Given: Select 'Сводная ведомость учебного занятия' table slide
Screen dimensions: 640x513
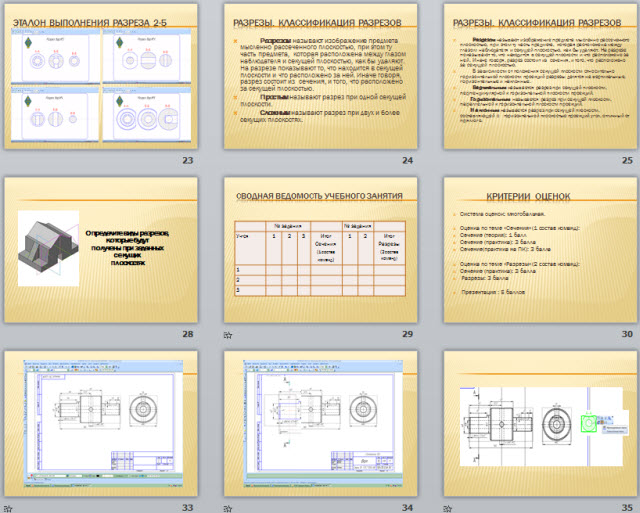Looking at the screenshot, I should 320,250.
